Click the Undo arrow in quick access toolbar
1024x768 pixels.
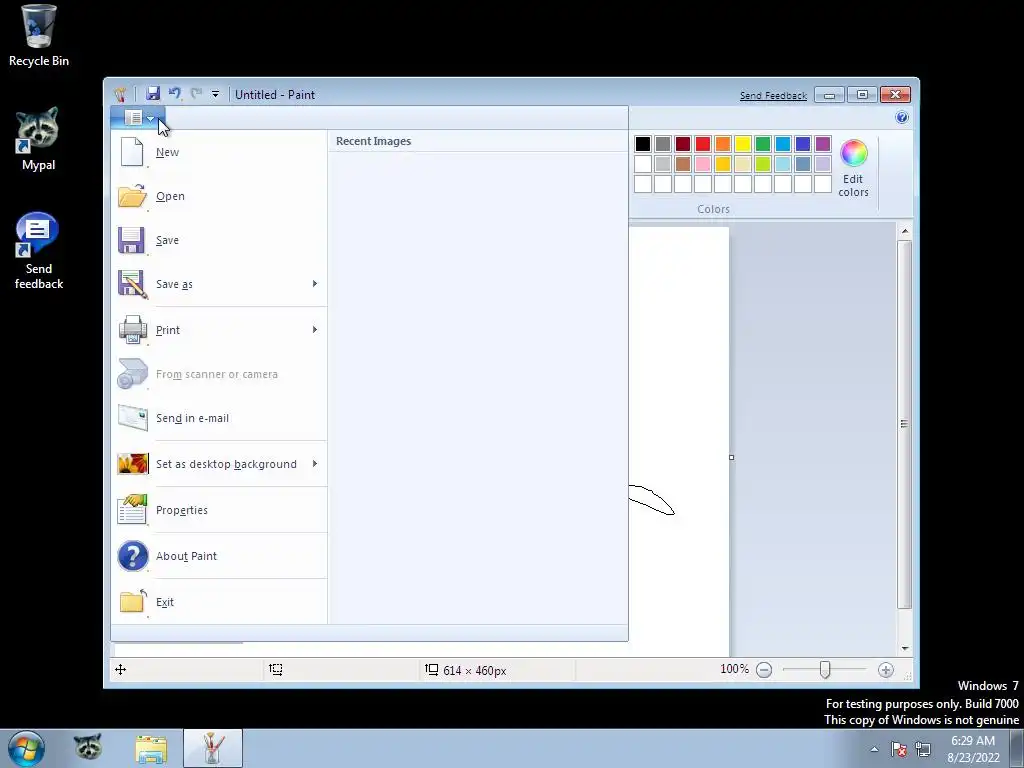tap(174, 93)
